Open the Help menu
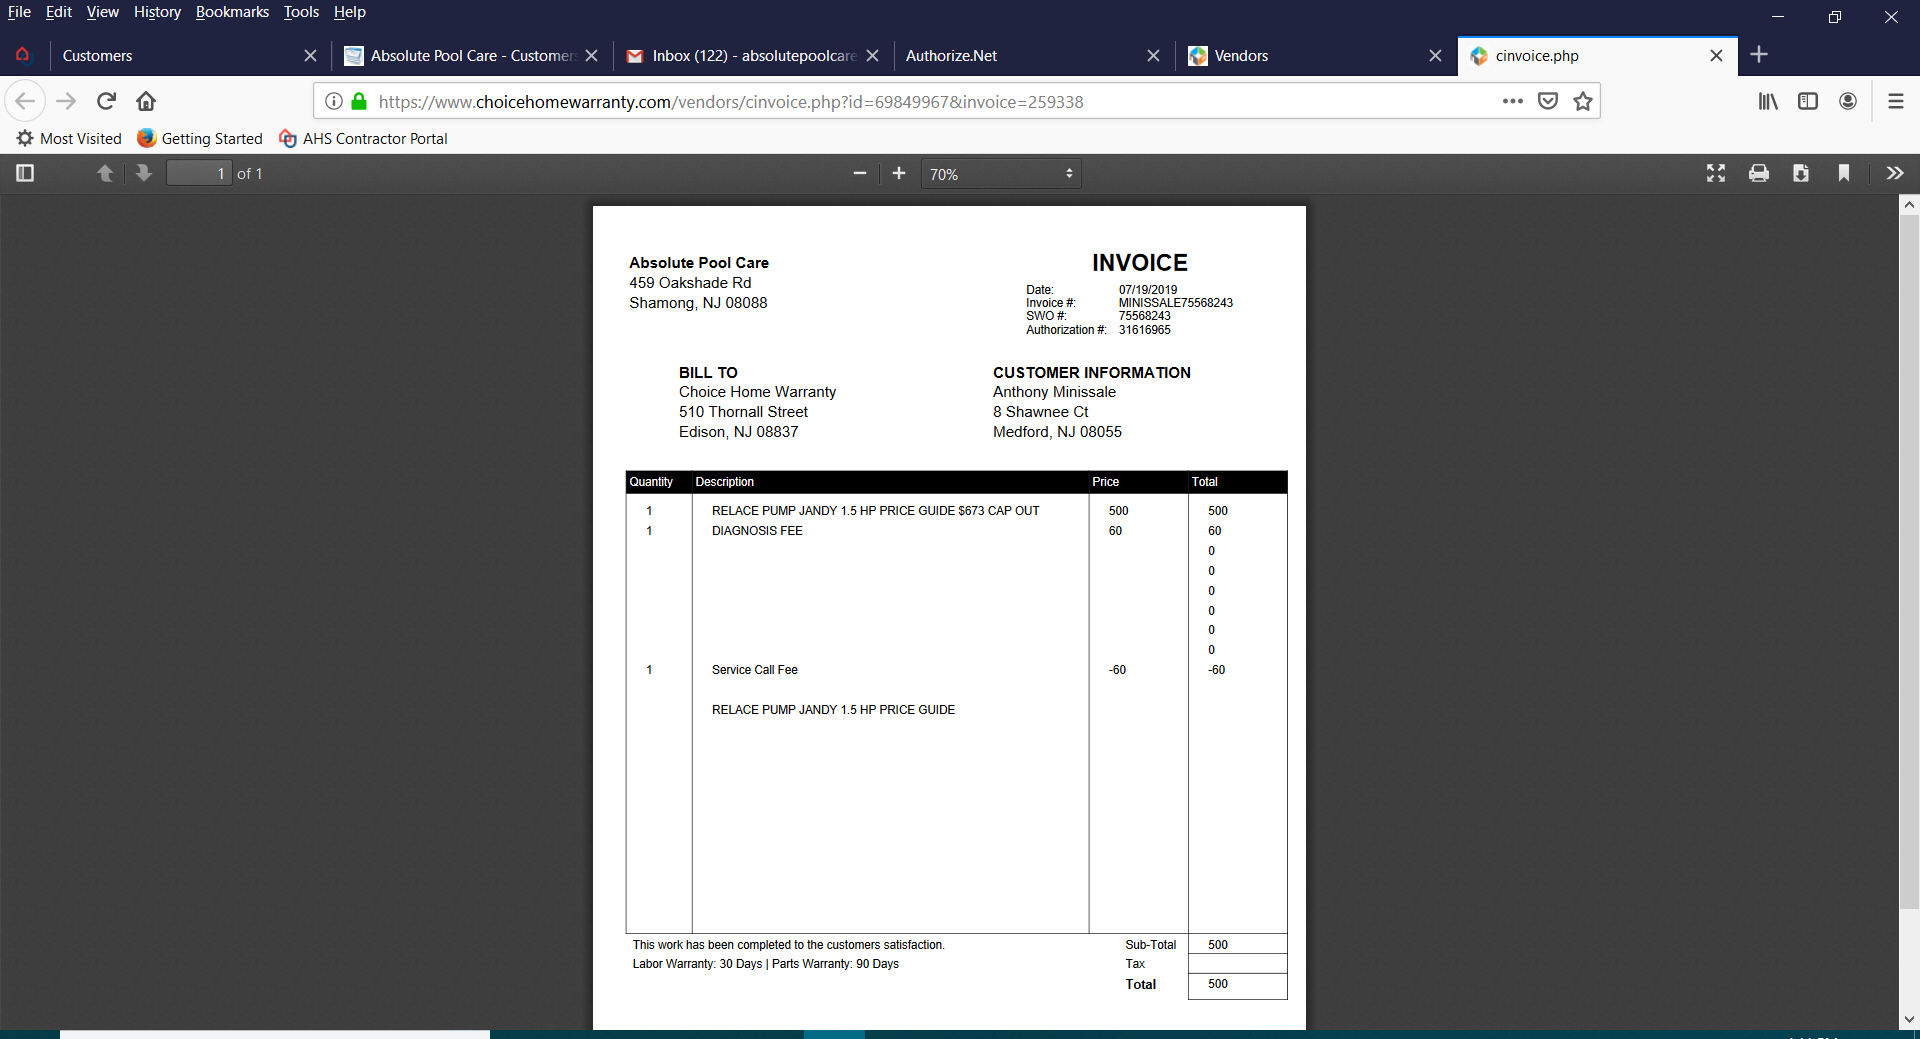 click(x=350, y=12)
